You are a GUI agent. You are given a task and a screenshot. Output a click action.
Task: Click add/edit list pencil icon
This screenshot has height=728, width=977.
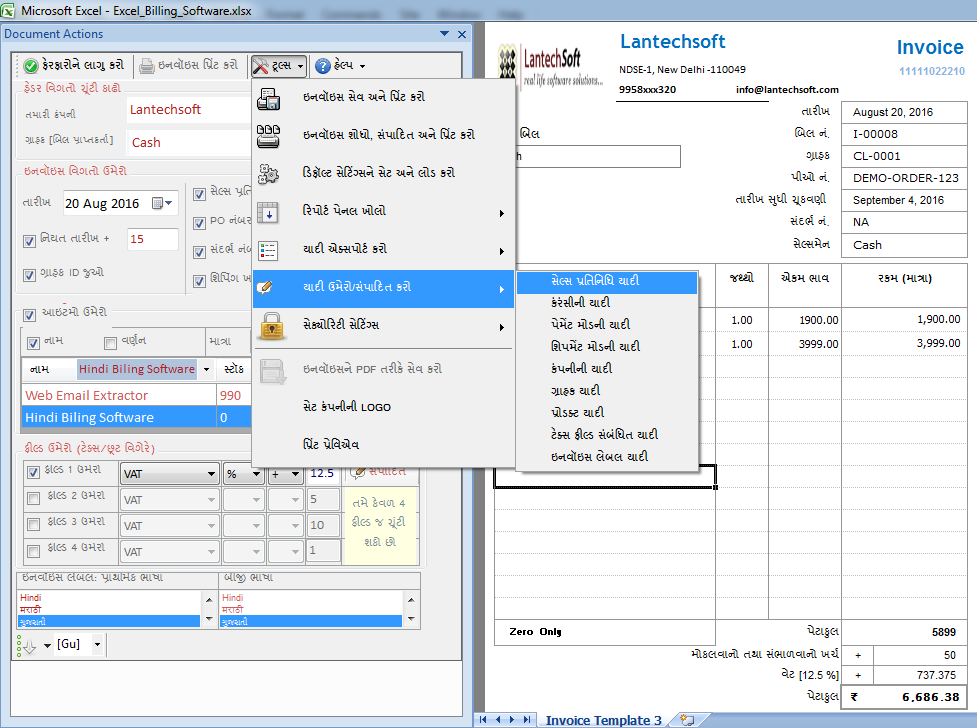[x=265, y=287]
